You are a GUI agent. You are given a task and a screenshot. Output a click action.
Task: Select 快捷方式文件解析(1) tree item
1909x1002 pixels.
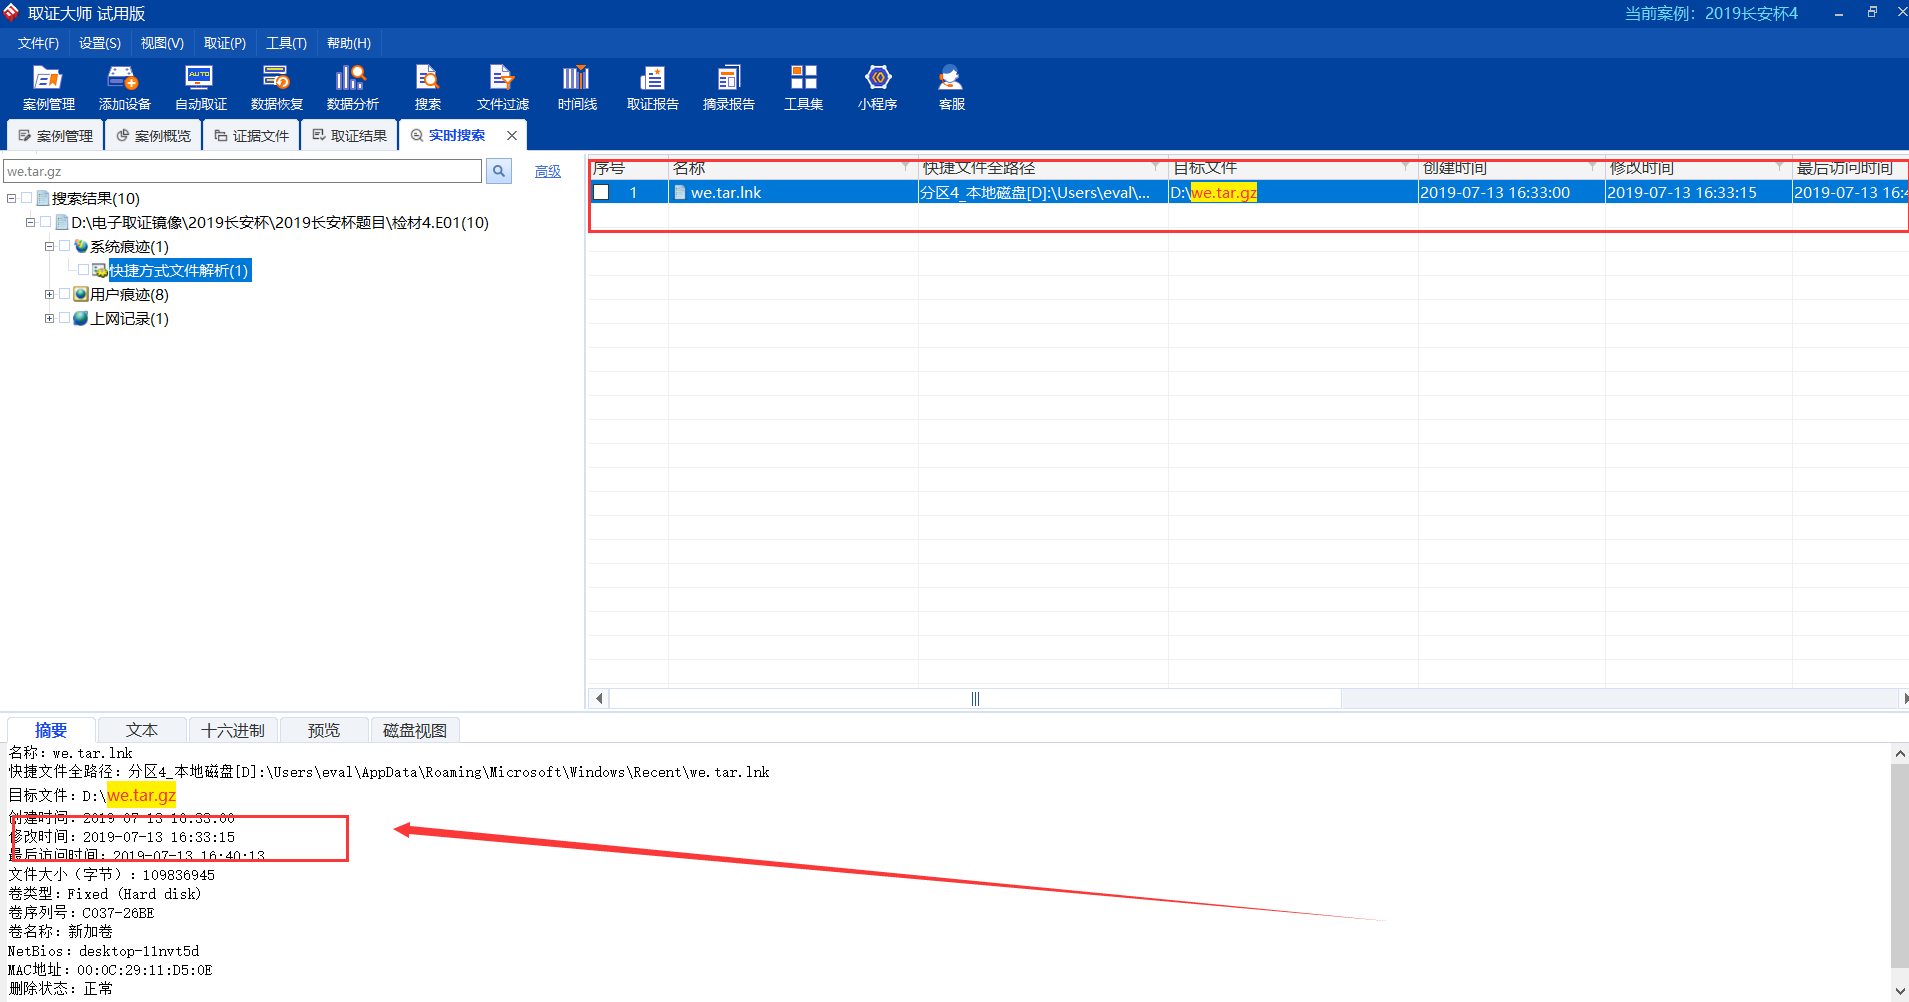(x=180, y=270)
